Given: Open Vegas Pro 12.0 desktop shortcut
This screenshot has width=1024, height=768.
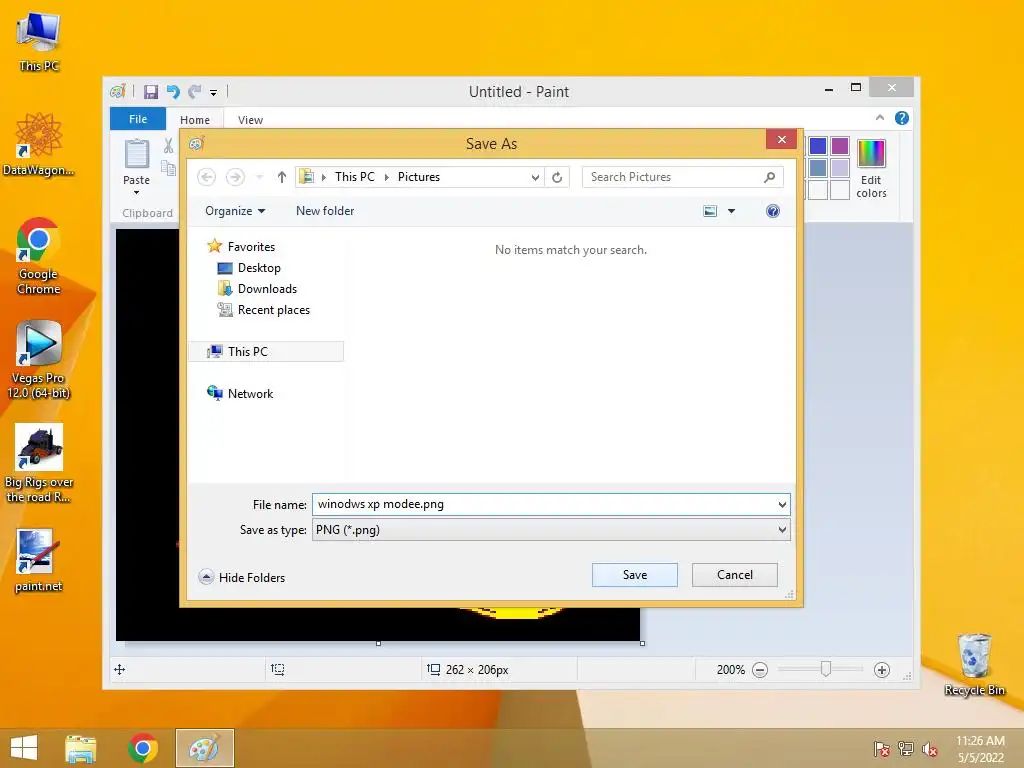Looking at the screenshot, I should click(39, 359).
